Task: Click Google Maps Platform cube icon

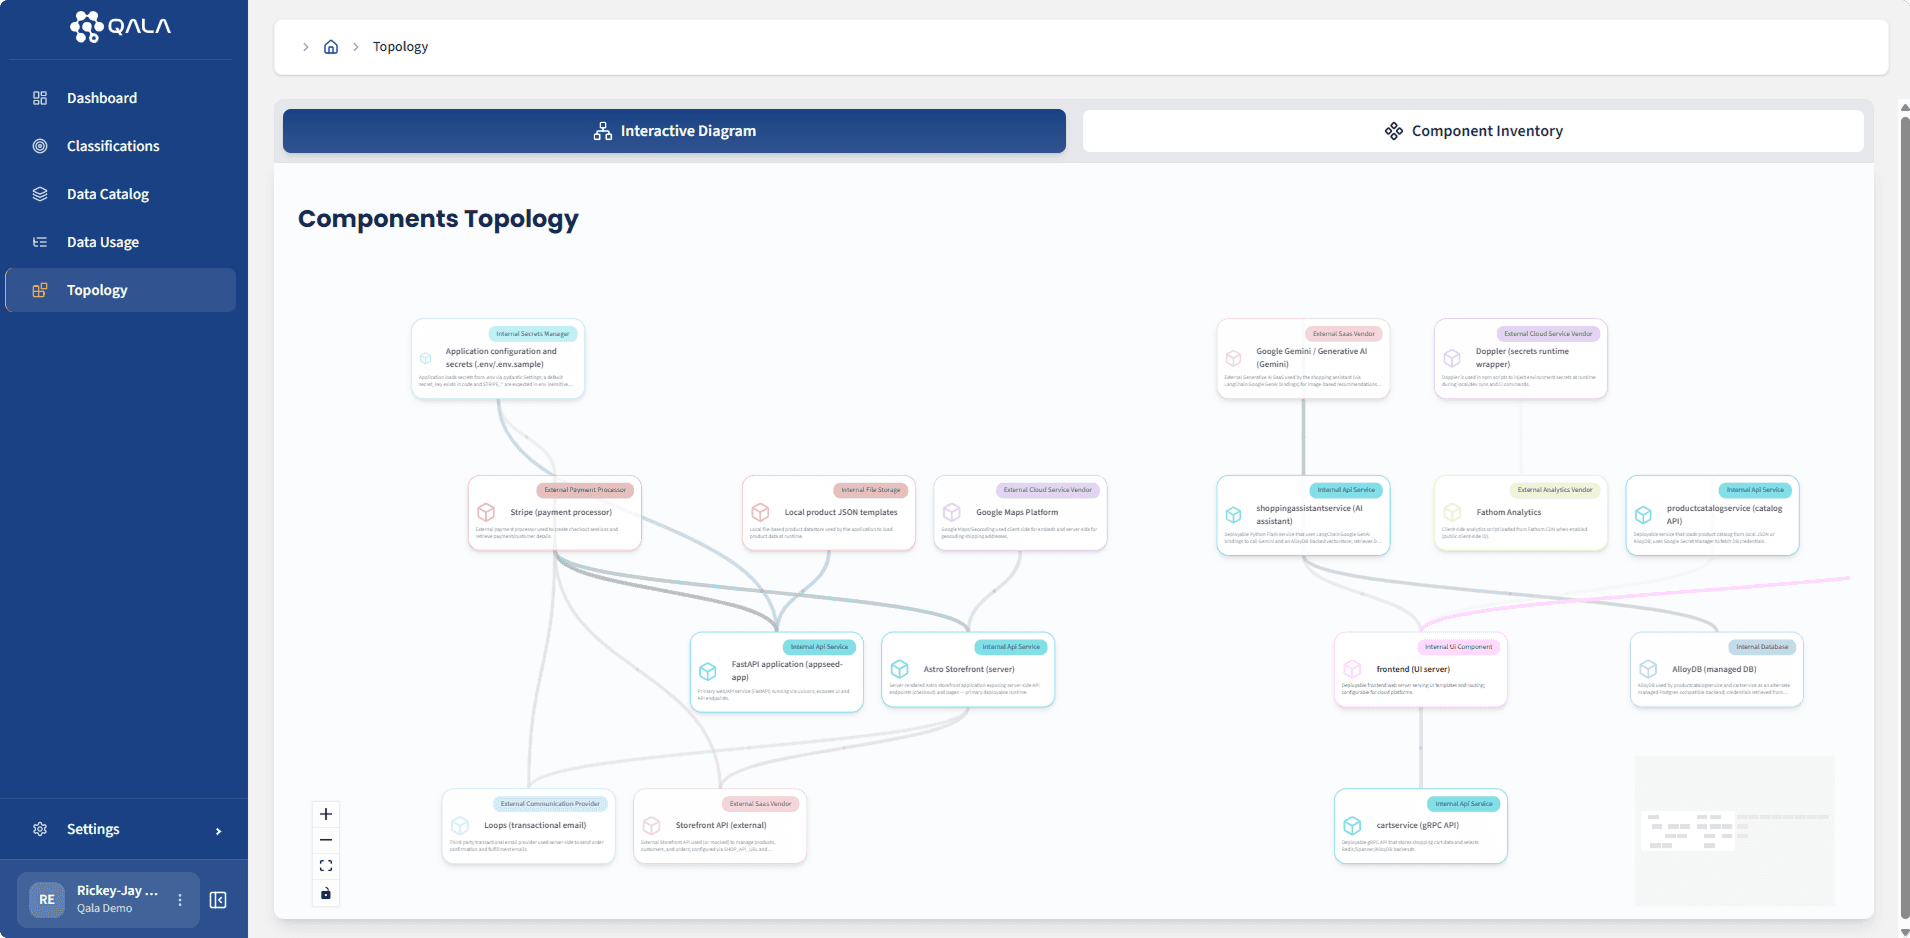Action: (952, 512)
